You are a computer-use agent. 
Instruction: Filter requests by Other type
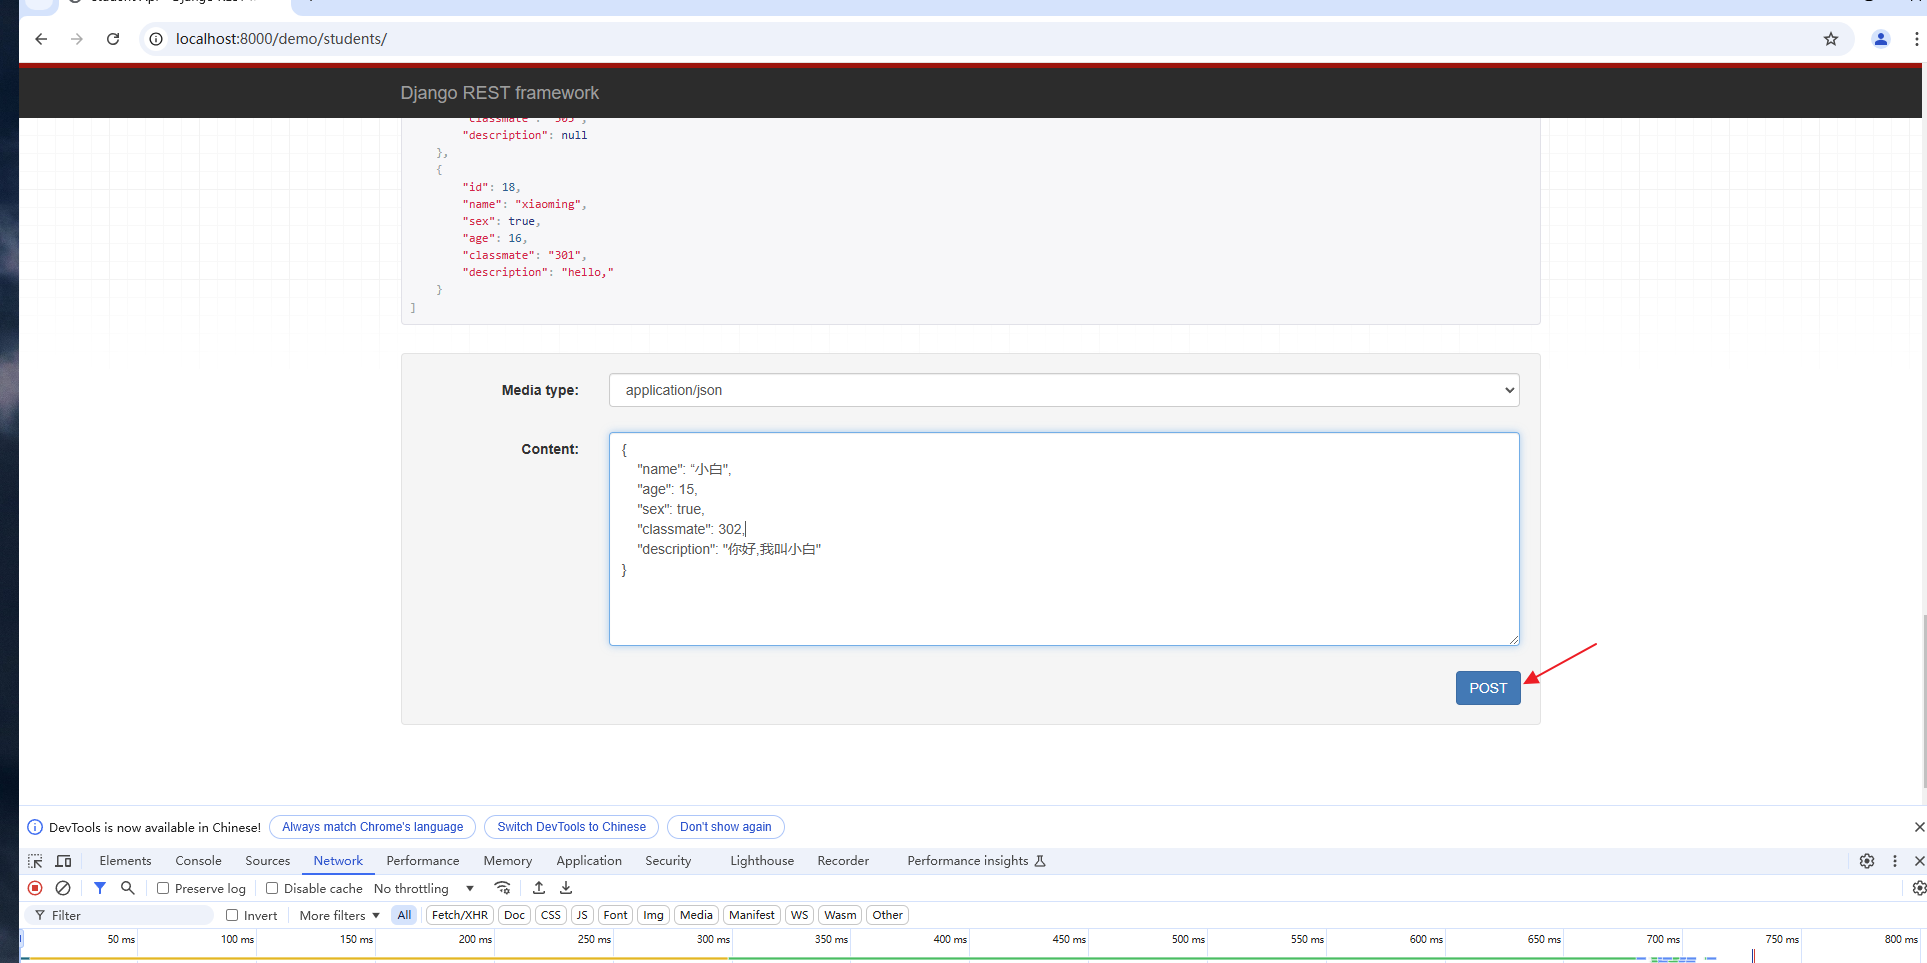(x=888, y=915)
